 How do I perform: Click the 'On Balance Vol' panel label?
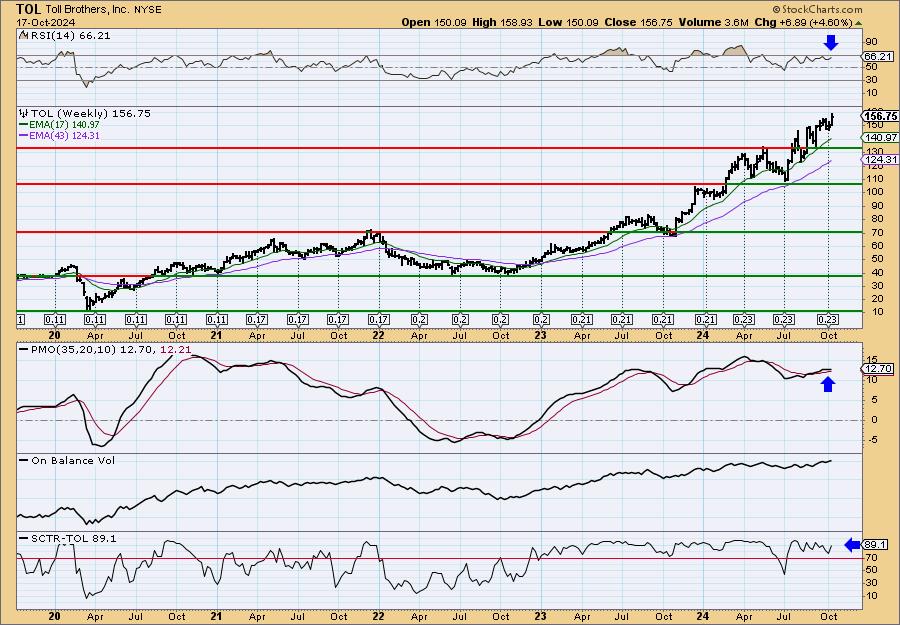point(73,460)
